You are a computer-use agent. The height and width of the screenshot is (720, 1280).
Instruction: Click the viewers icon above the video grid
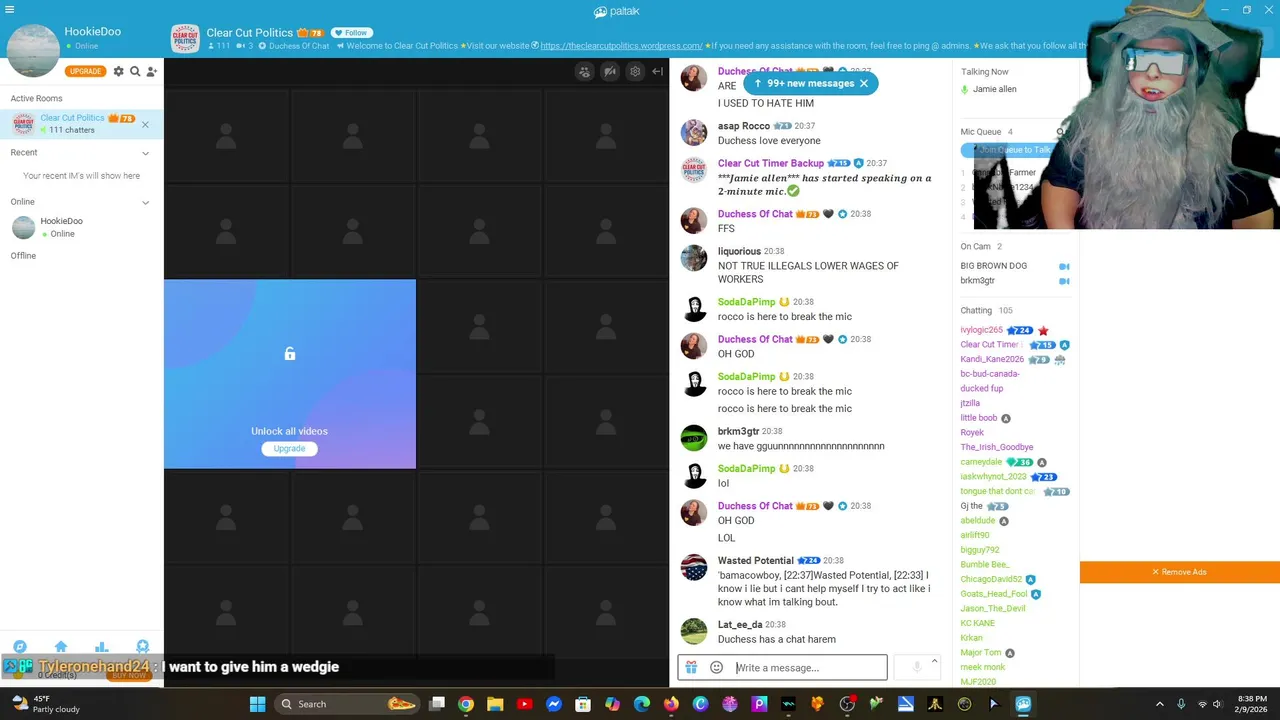584,72
